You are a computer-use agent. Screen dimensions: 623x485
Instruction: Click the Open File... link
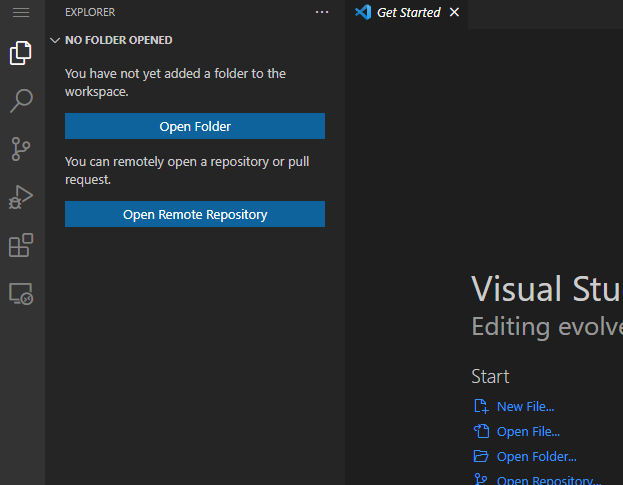point(528,431)
